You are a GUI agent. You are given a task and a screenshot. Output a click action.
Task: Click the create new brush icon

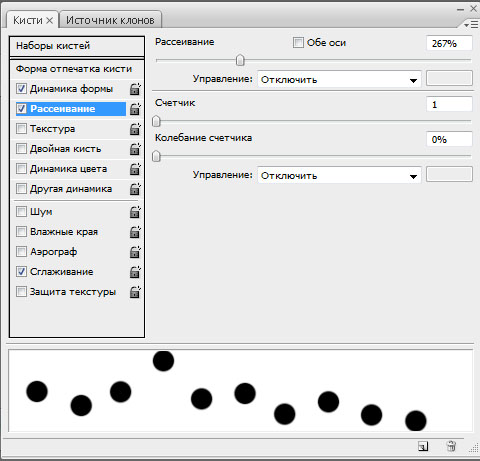point(423,446)
